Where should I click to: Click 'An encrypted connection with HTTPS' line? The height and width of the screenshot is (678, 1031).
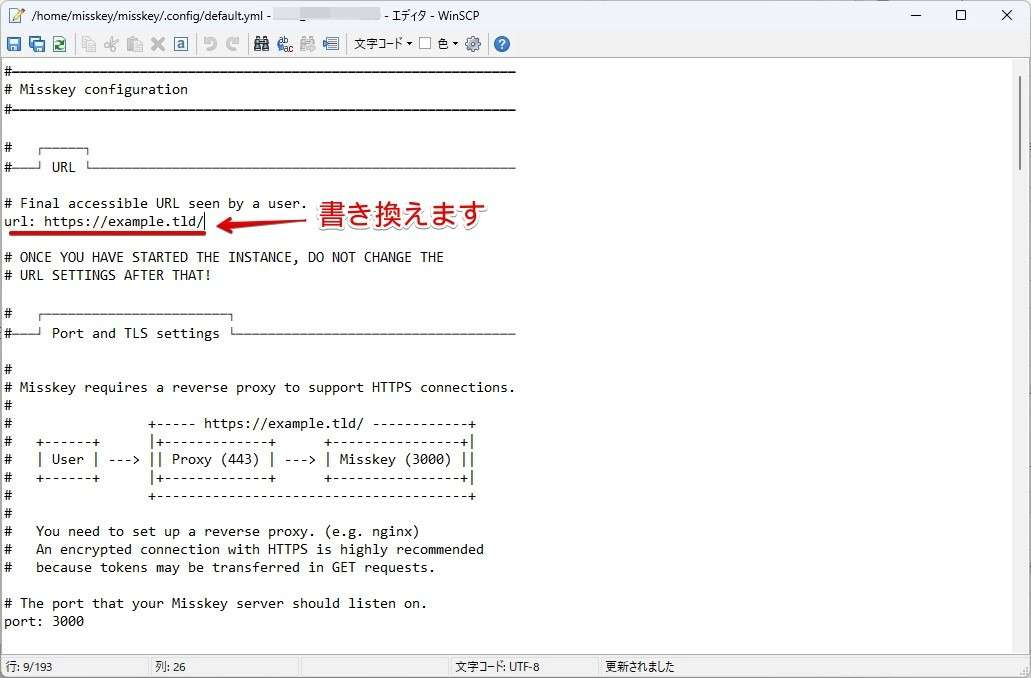pos(244,549)
